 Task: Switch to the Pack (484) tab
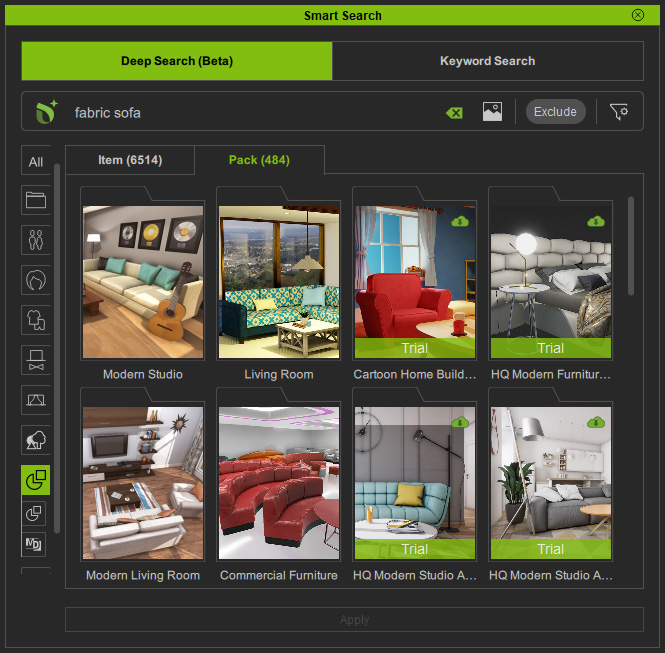click(x=259, y=160)
